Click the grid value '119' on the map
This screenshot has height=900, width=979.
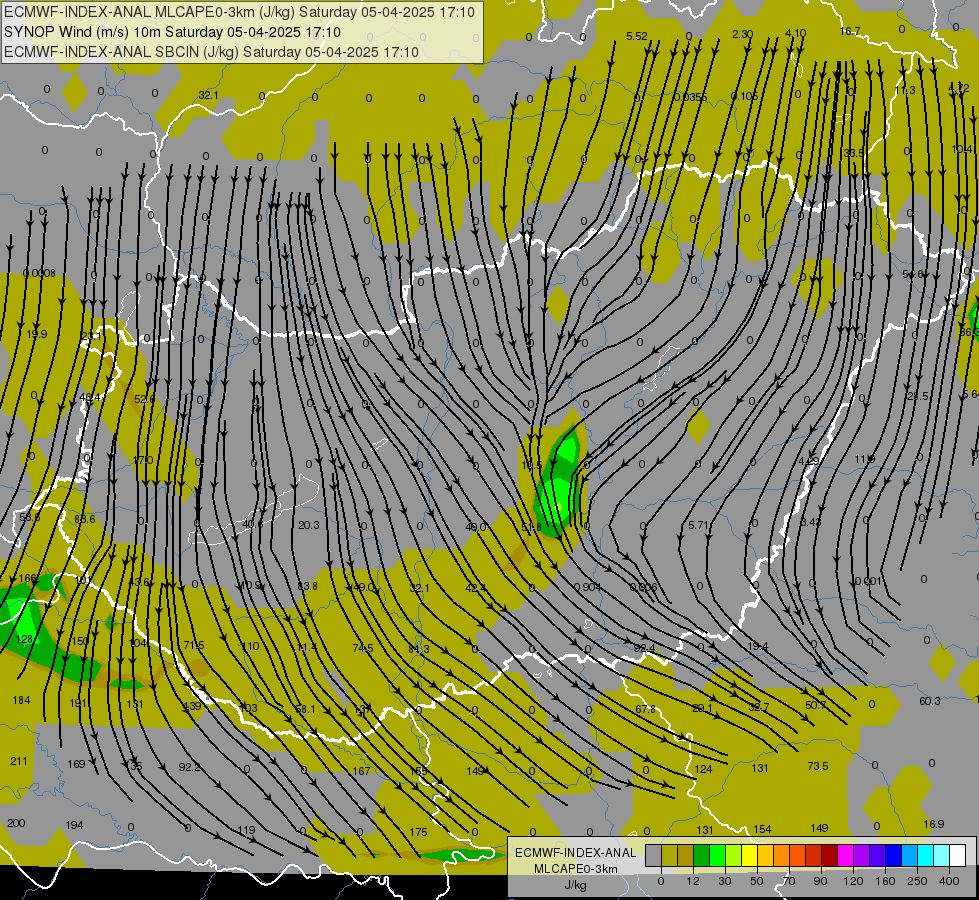[247, 830]
